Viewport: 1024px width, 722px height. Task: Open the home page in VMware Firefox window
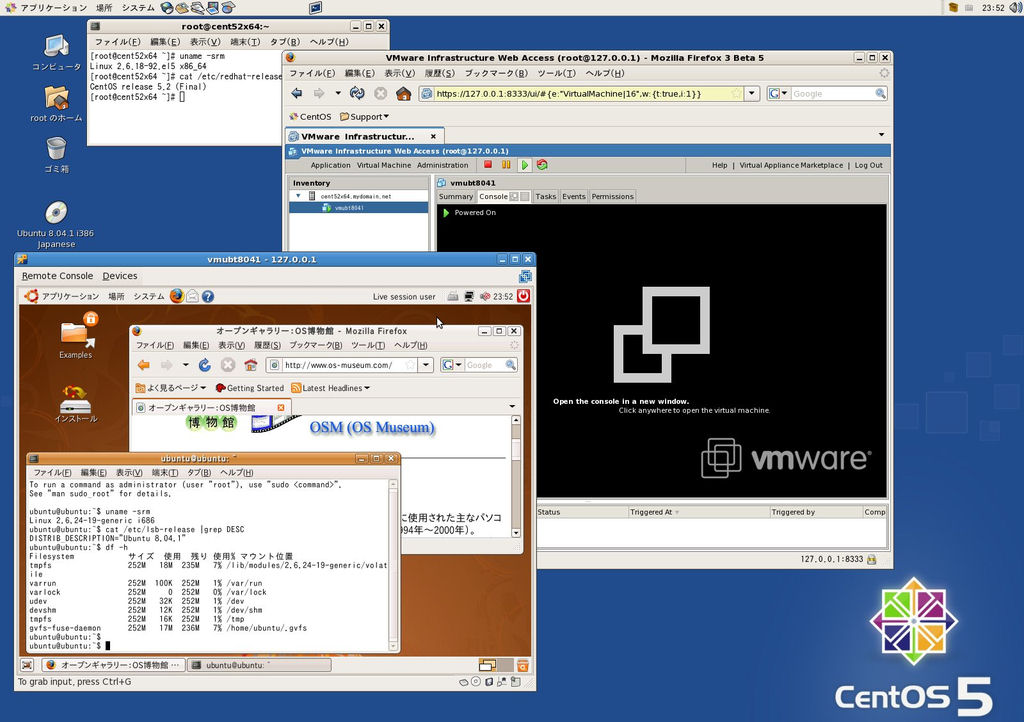404,93
